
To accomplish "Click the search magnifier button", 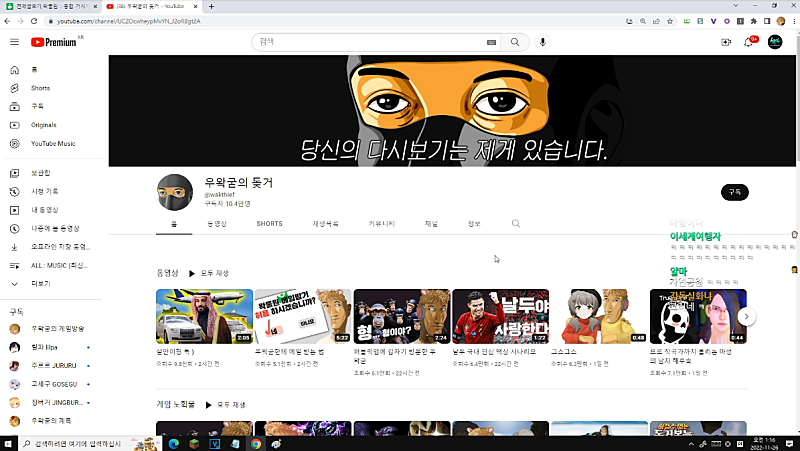I will [515, 42].
